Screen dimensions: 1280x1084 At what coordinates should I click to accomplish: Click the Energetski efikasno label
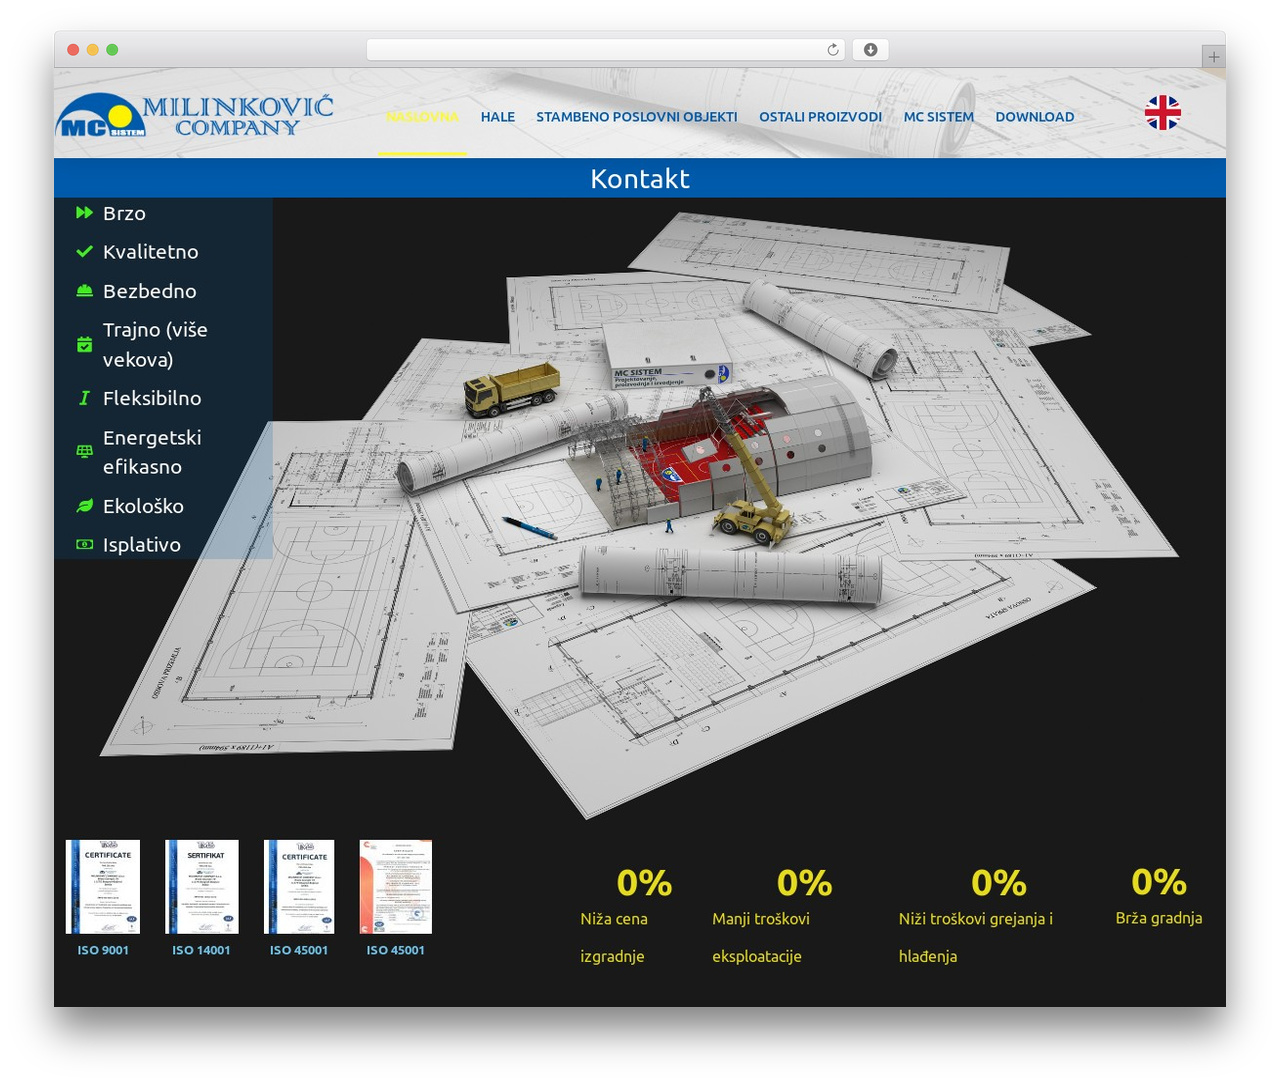coord(152,452)
